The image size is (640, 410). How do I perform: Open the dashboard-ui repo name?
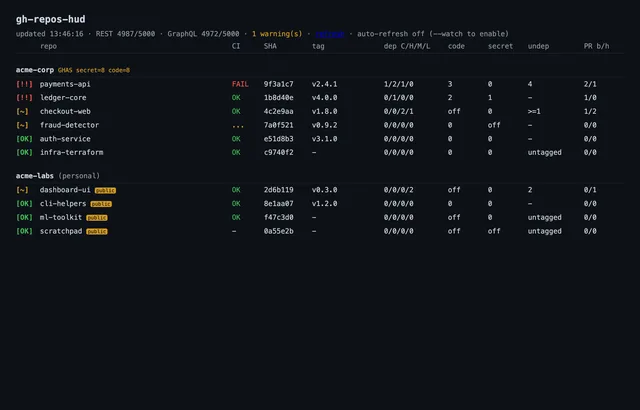(x=65, y=190)
